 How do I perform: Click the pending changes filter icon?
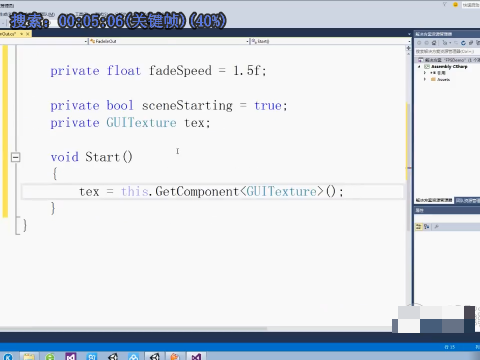[x=444, y=43]
